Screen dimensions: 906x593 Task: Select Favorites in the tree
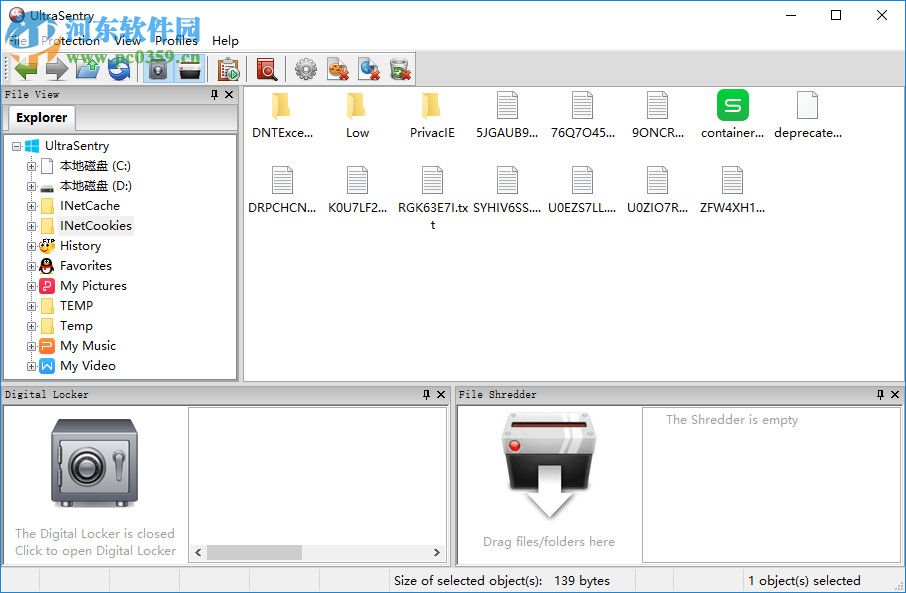pos(86,266)
